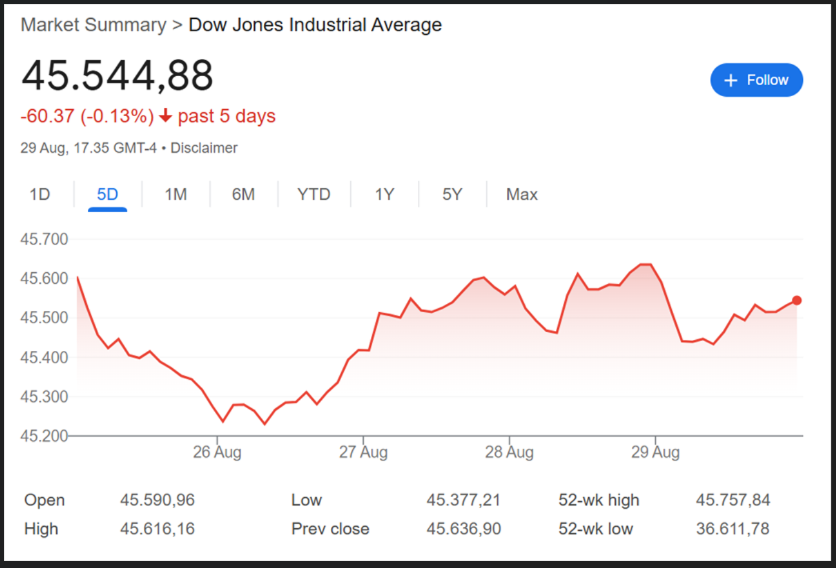Click the Dow Jones Industrial Average title
This screenshot has height=568, width=836.
(x=315, y=25)
